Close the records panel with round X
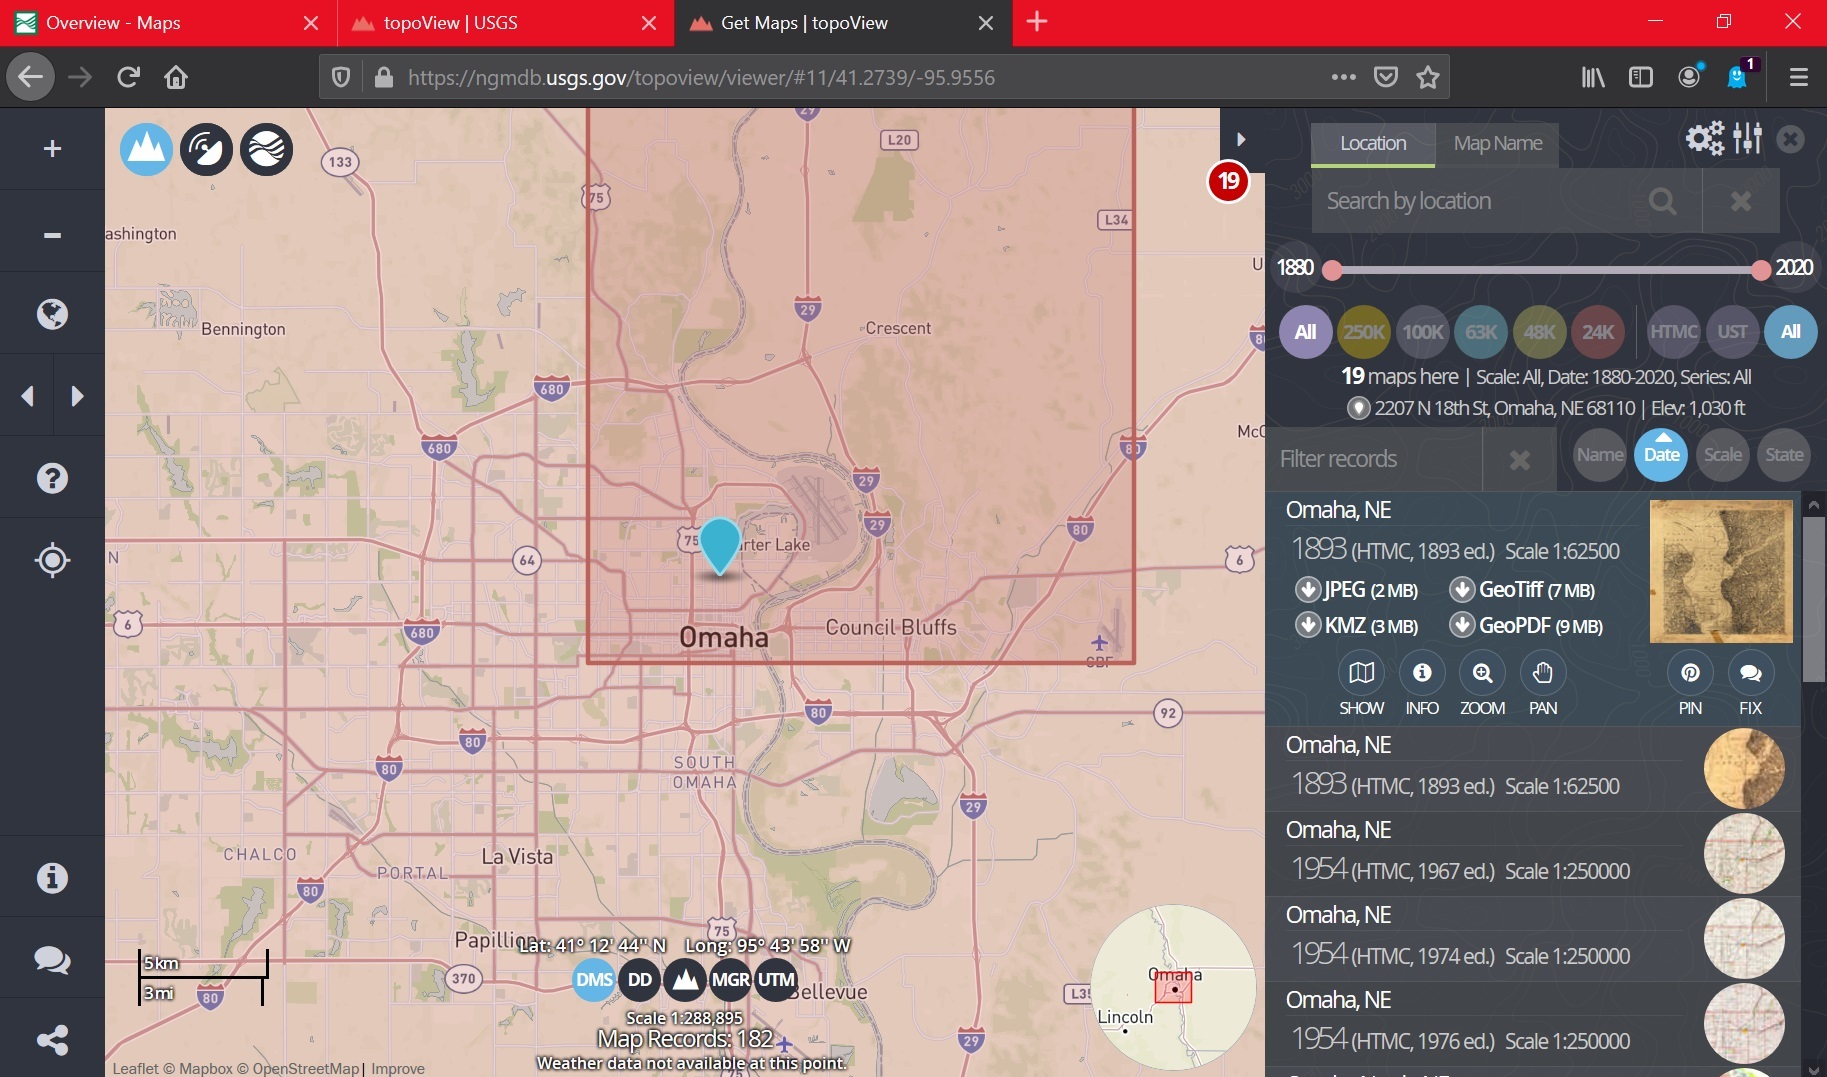Image resolution: width=1827 pixels, height=1077 pixels. point(1791,139)
